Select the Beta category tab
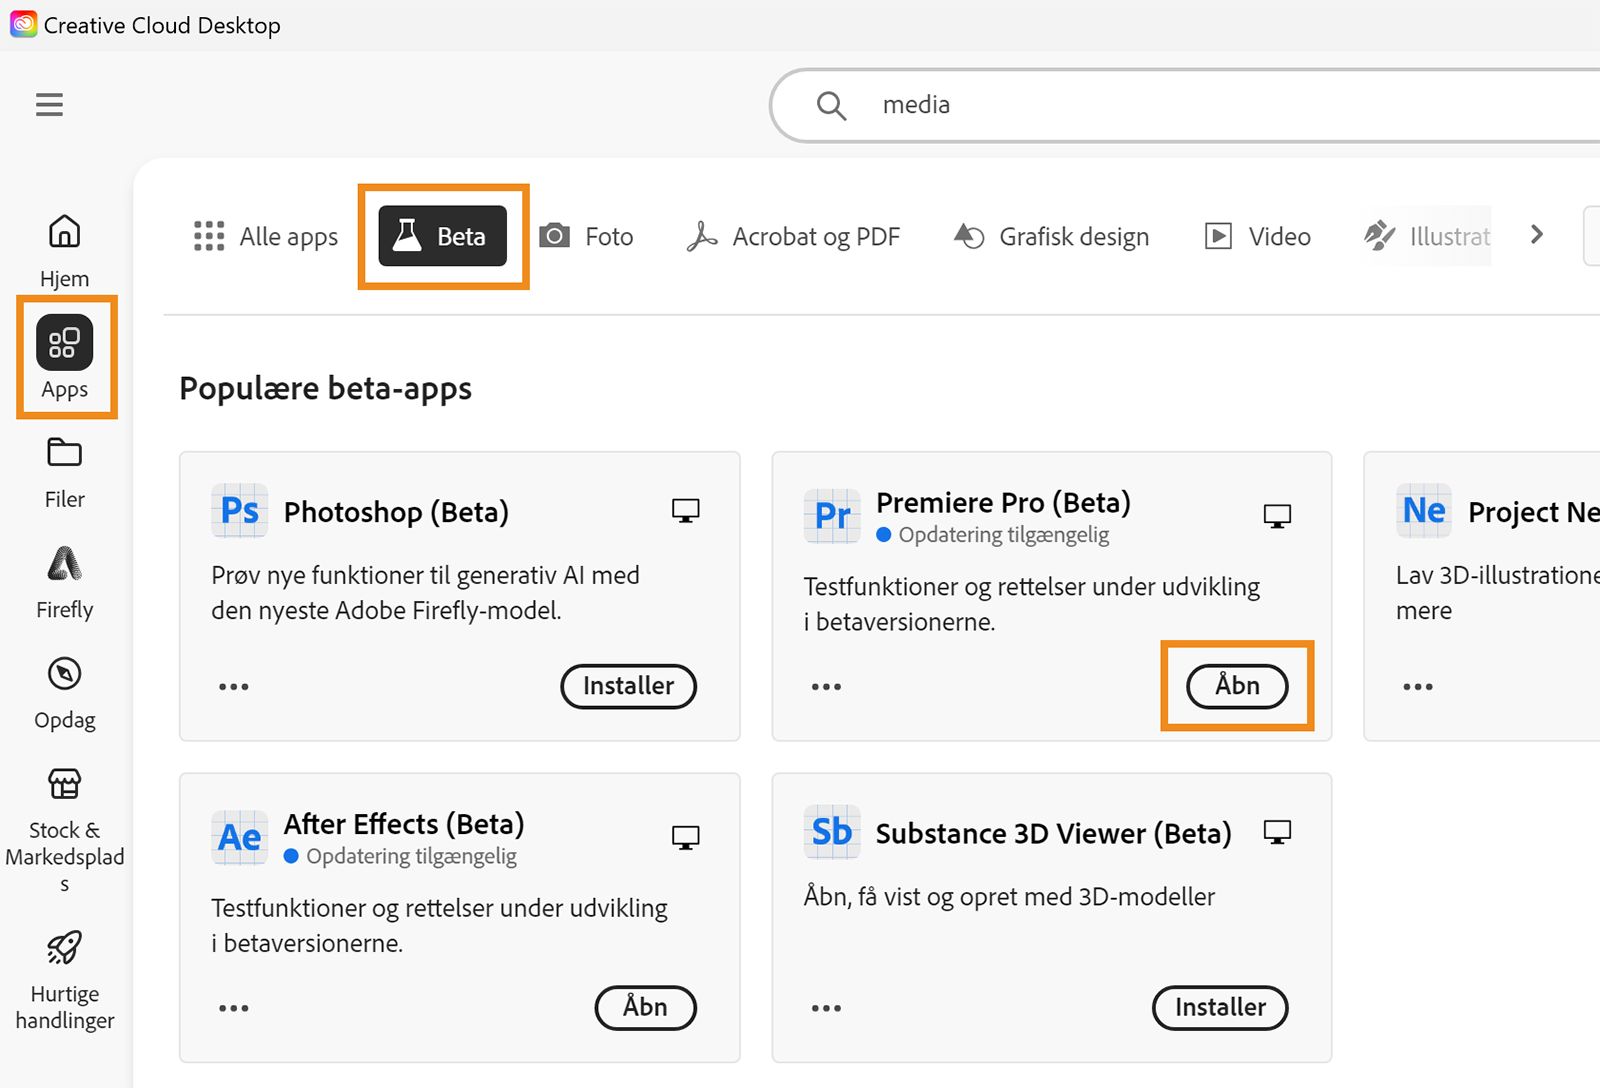Screen dimensions: 1600x1088 [443, 236]
